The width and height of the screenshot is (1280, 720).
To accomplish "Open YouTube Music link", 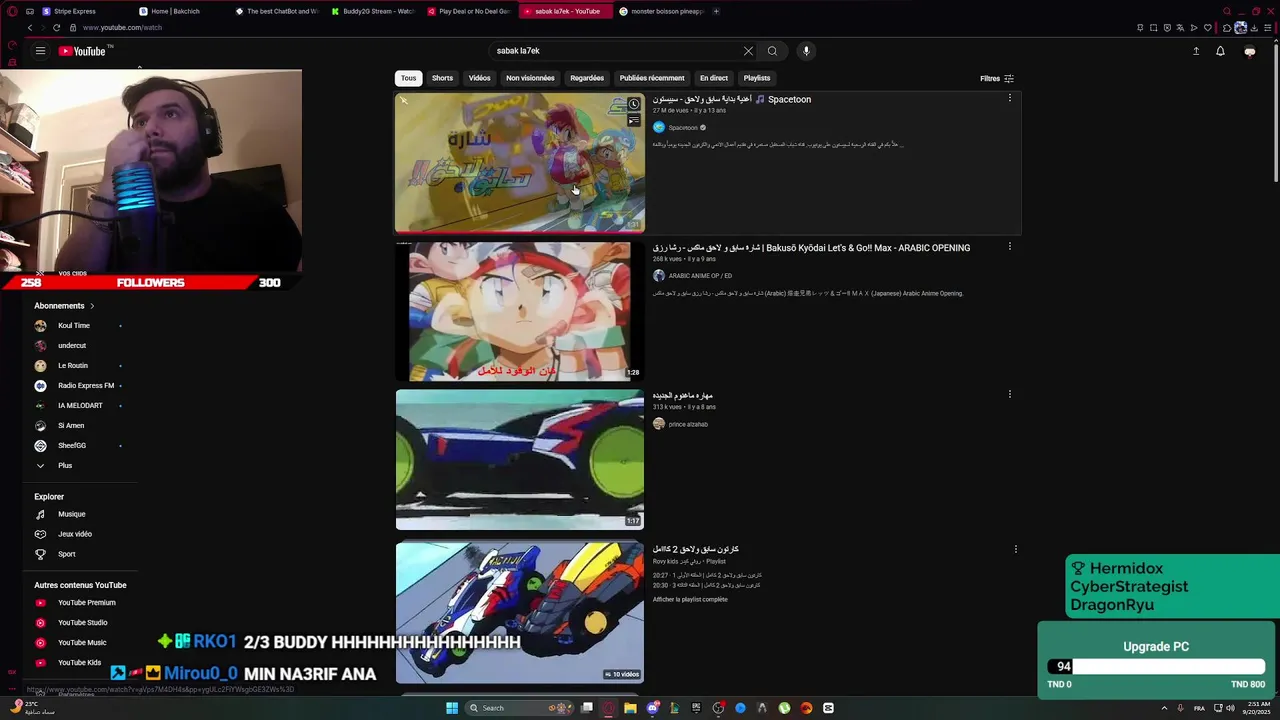I will (x=80, y=643).
